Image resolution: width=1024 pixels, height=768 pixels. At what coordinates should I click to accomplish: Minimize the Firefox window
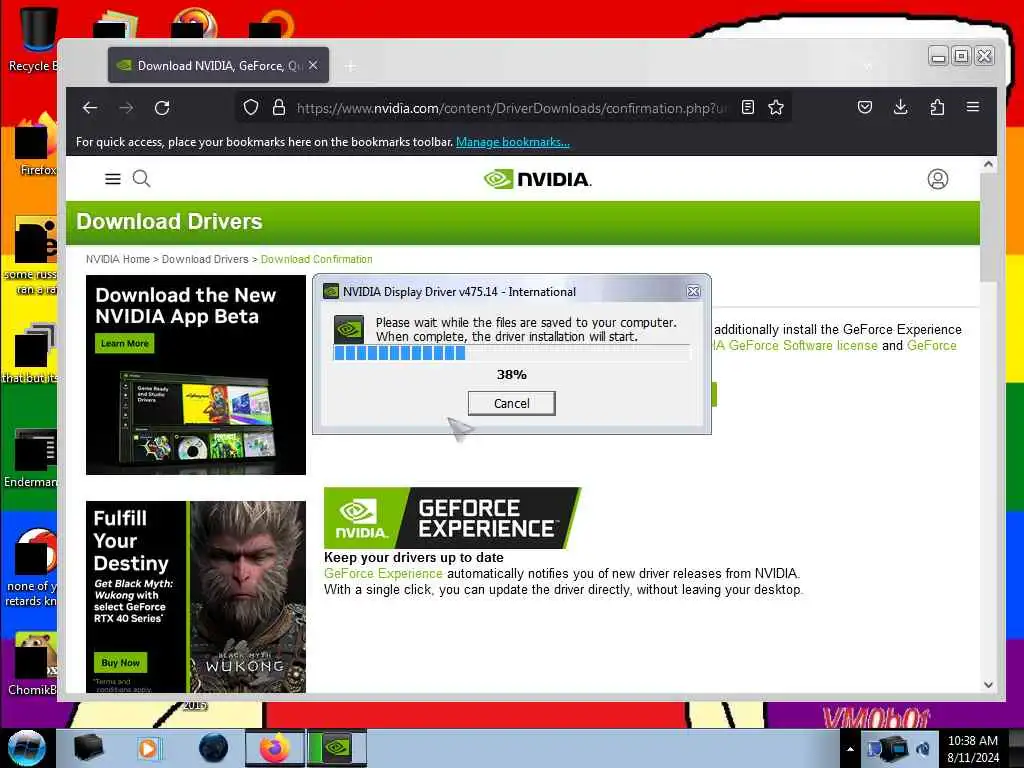pyautogui.click(x=938, y=57)
